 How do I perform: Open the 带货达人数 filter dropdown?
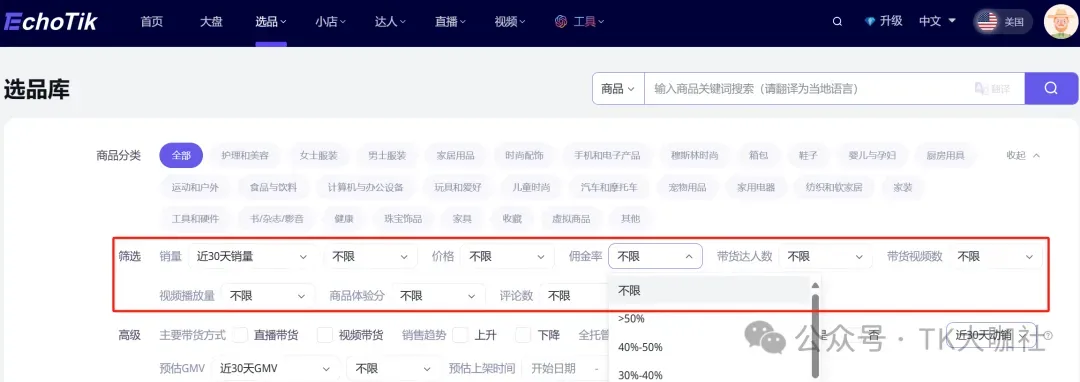(x=825, y=256)
